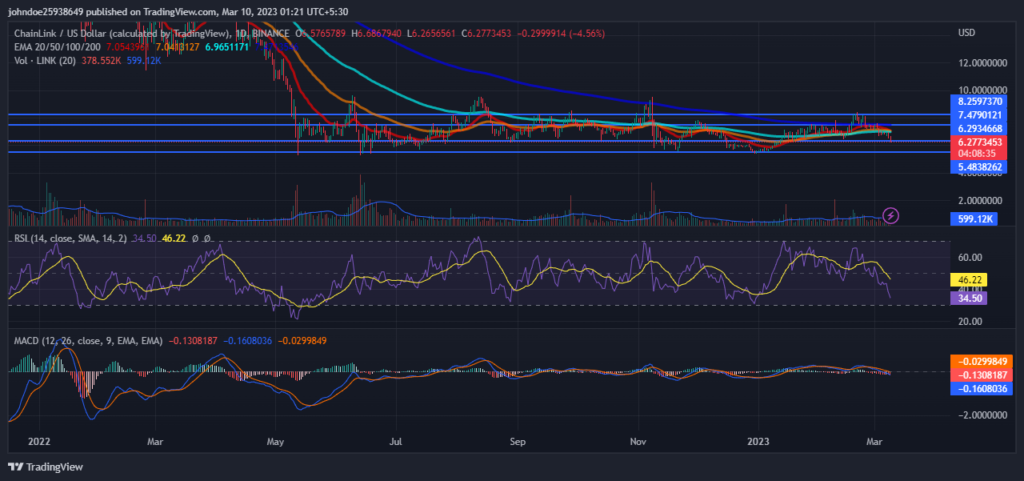
Task: Click the purple lightning bolt icon
Action: point(890,215)
